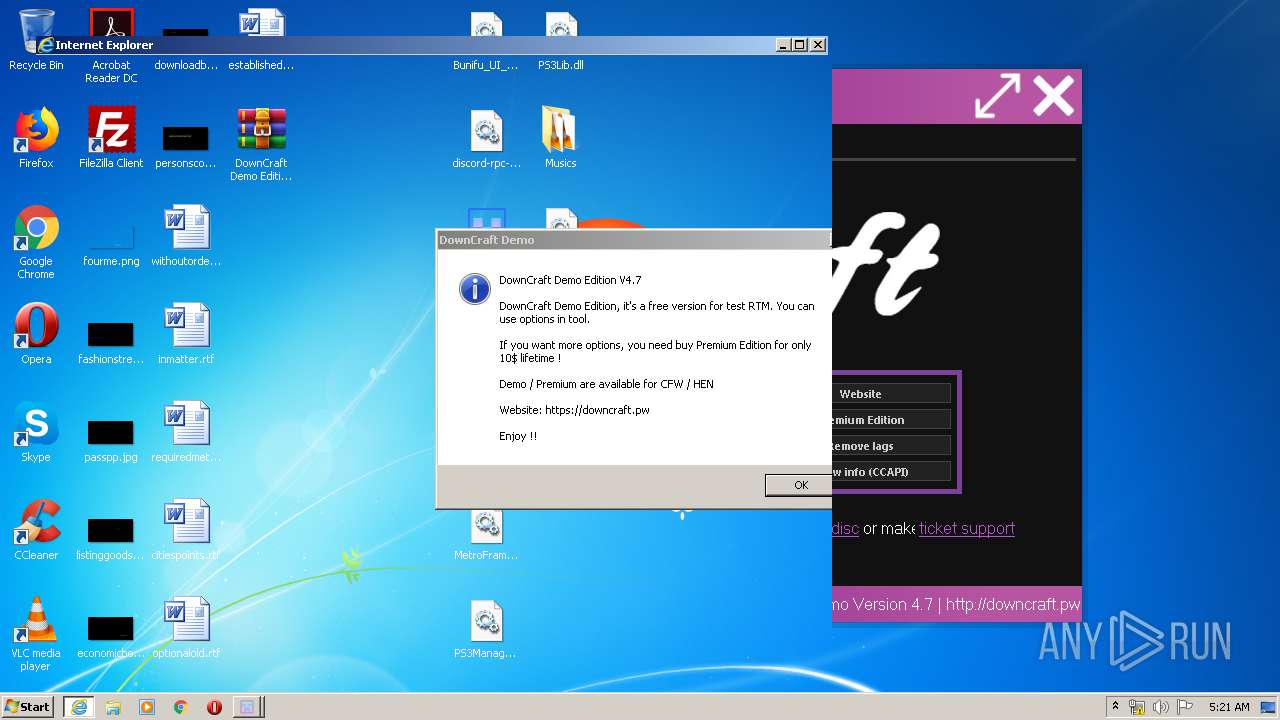The width and height of the screenshot is (1280, 720).
Task: Click the info (CCAPI) button
Action: tap(889, 472)
